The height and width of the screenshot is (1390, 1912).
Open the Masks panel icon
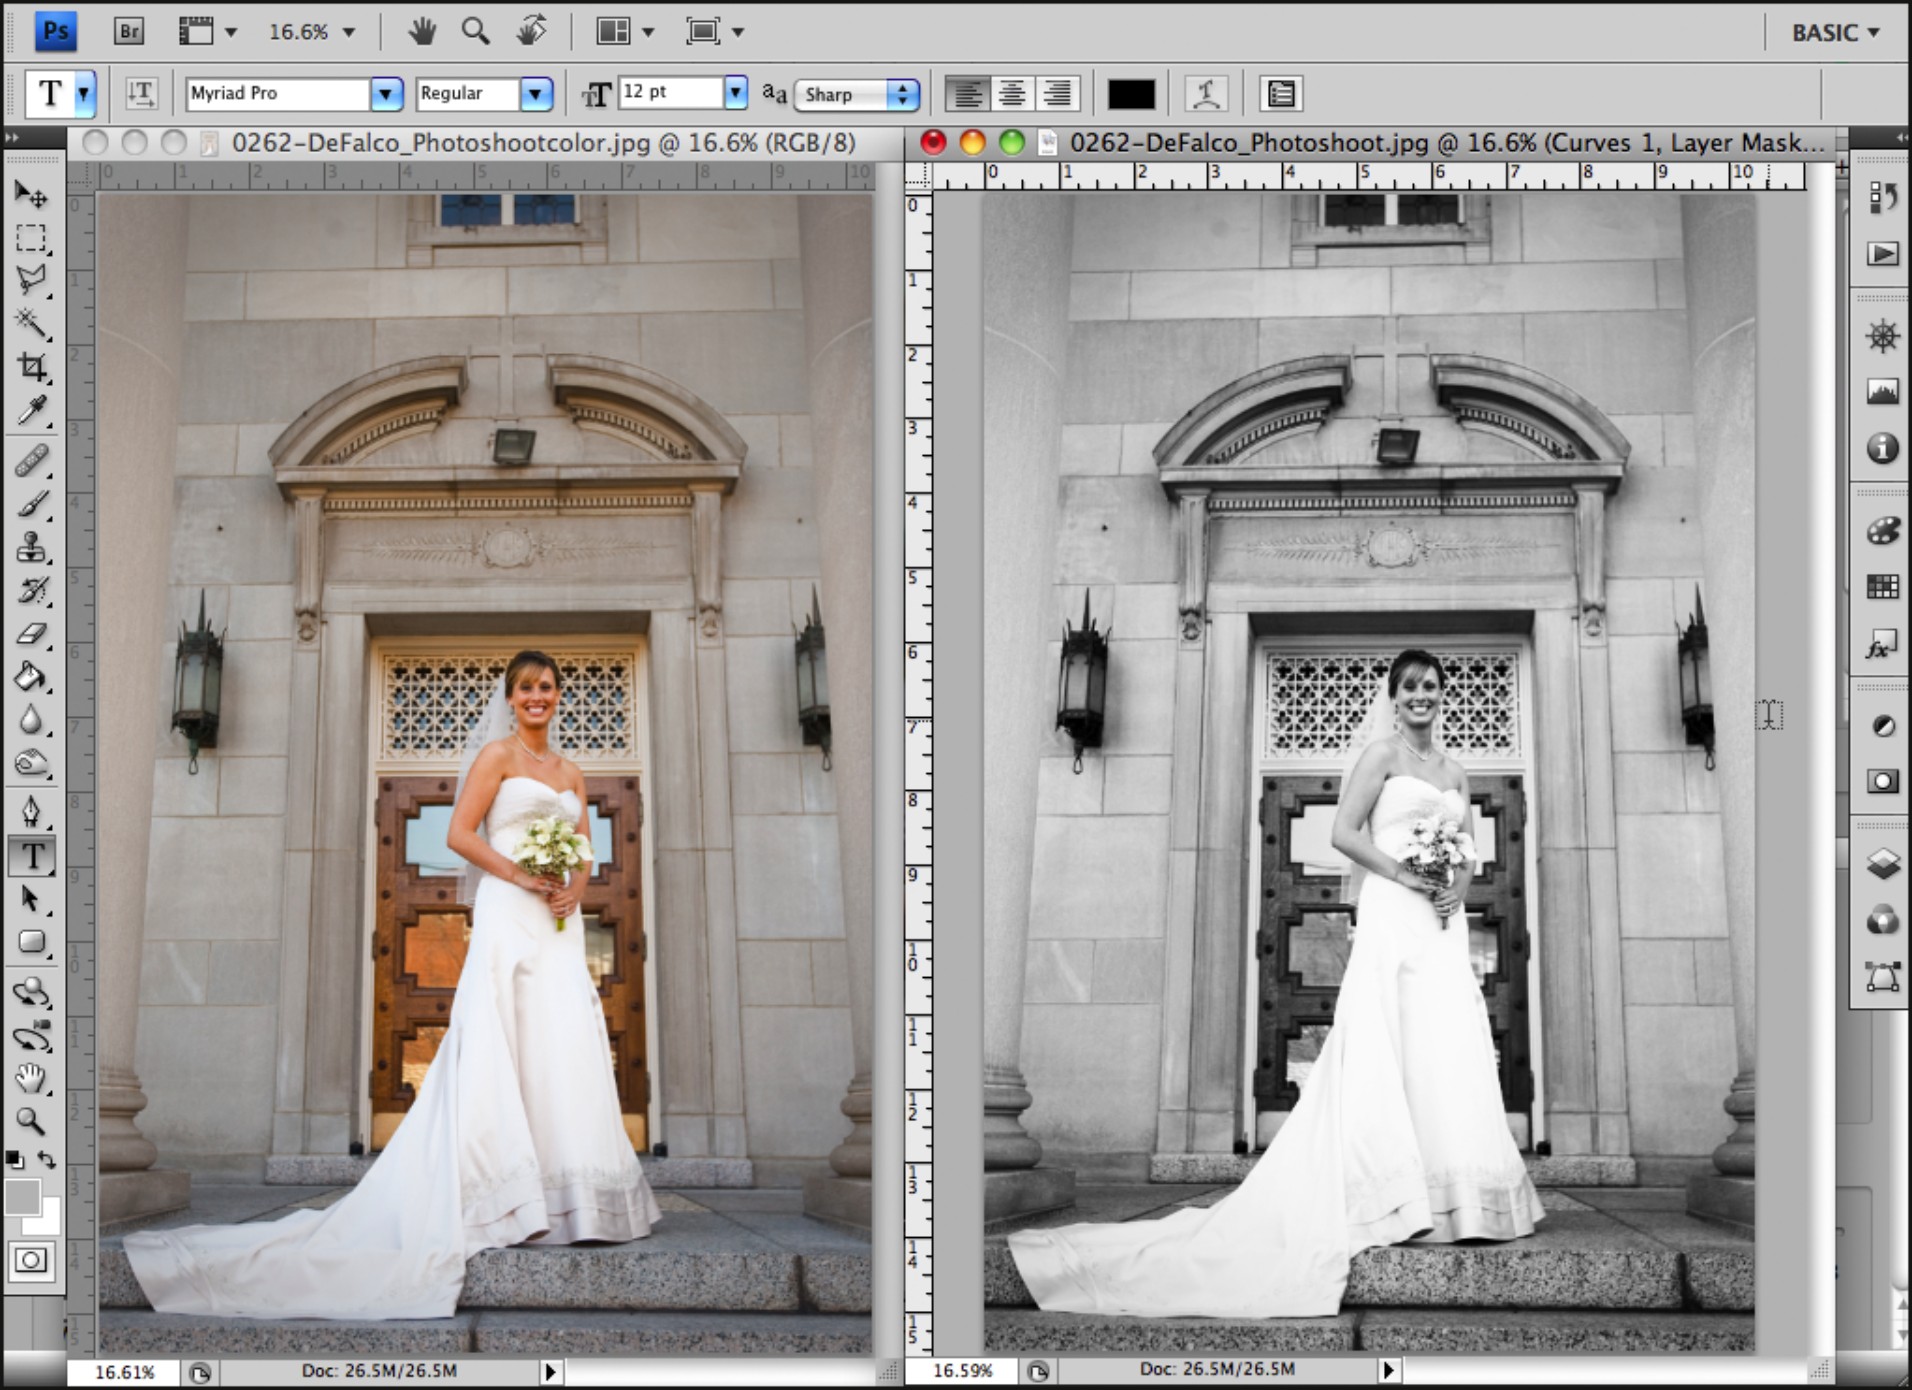(x=1882, y=781)
